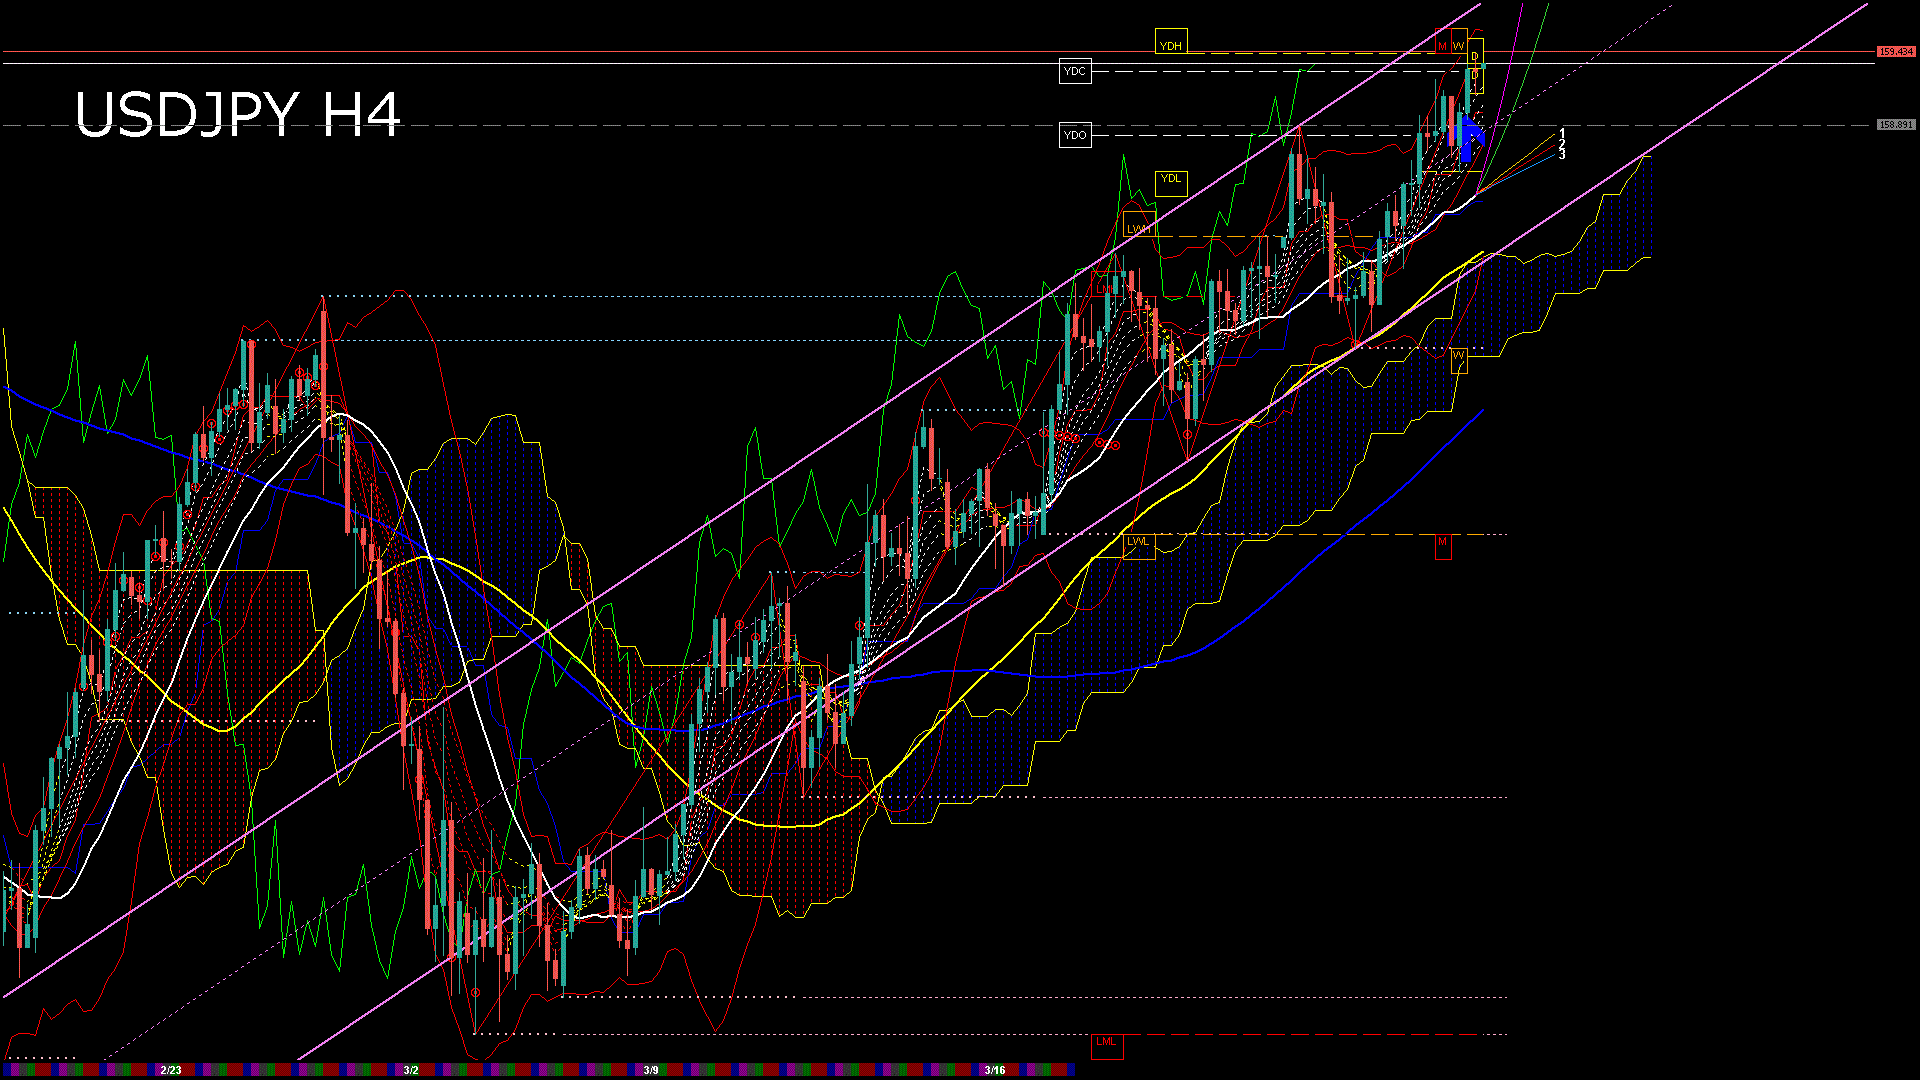This screenshot has width=1920, height=1080.
Task: Click the red 159.434 price tag
Action: (1895, 51)
